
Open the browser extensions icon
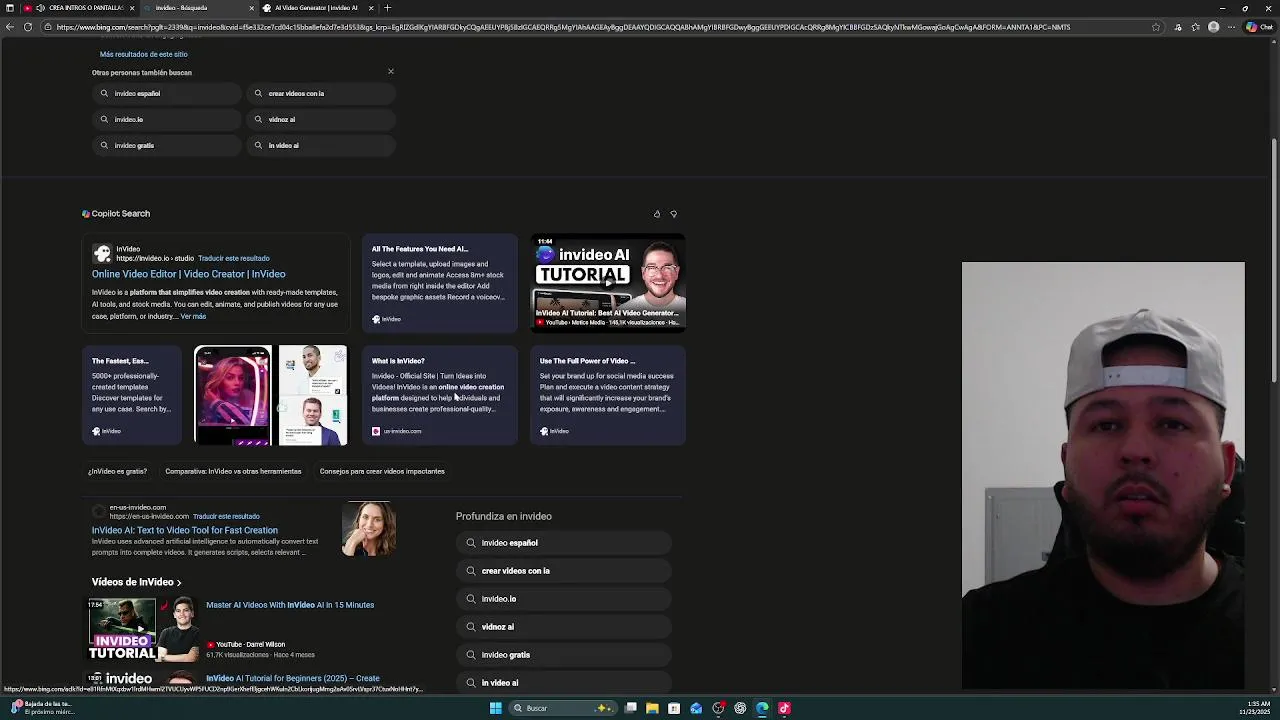[x=1177, y=27]
